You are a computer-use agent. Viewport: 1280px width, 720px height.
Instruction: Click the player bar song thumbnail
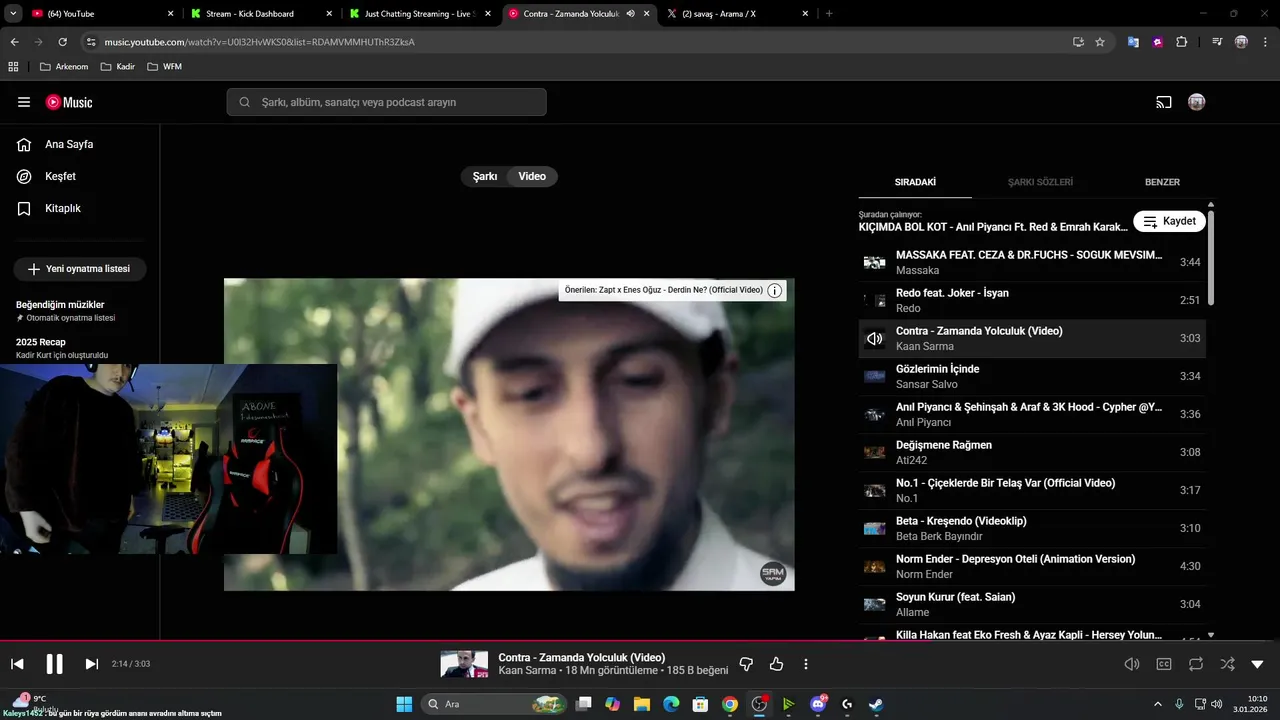point(463,664)
